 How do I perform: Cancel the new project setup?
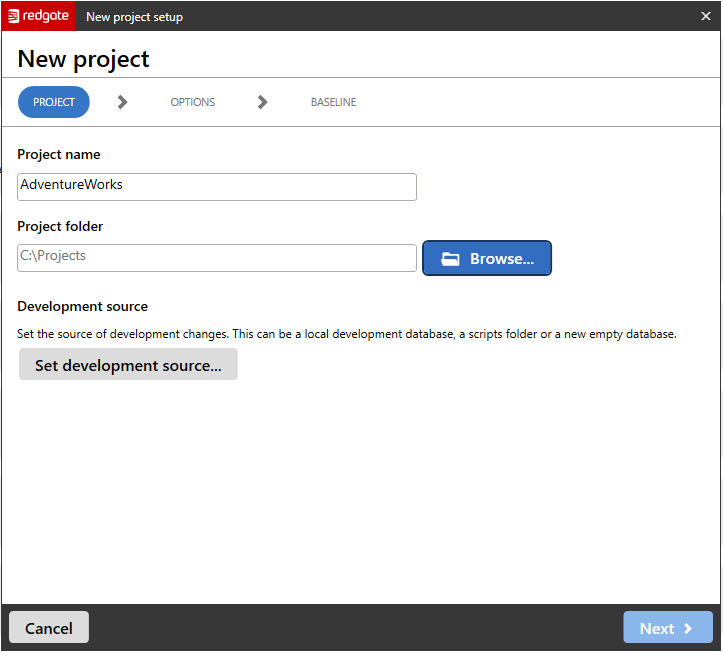[x=49, y=628]
